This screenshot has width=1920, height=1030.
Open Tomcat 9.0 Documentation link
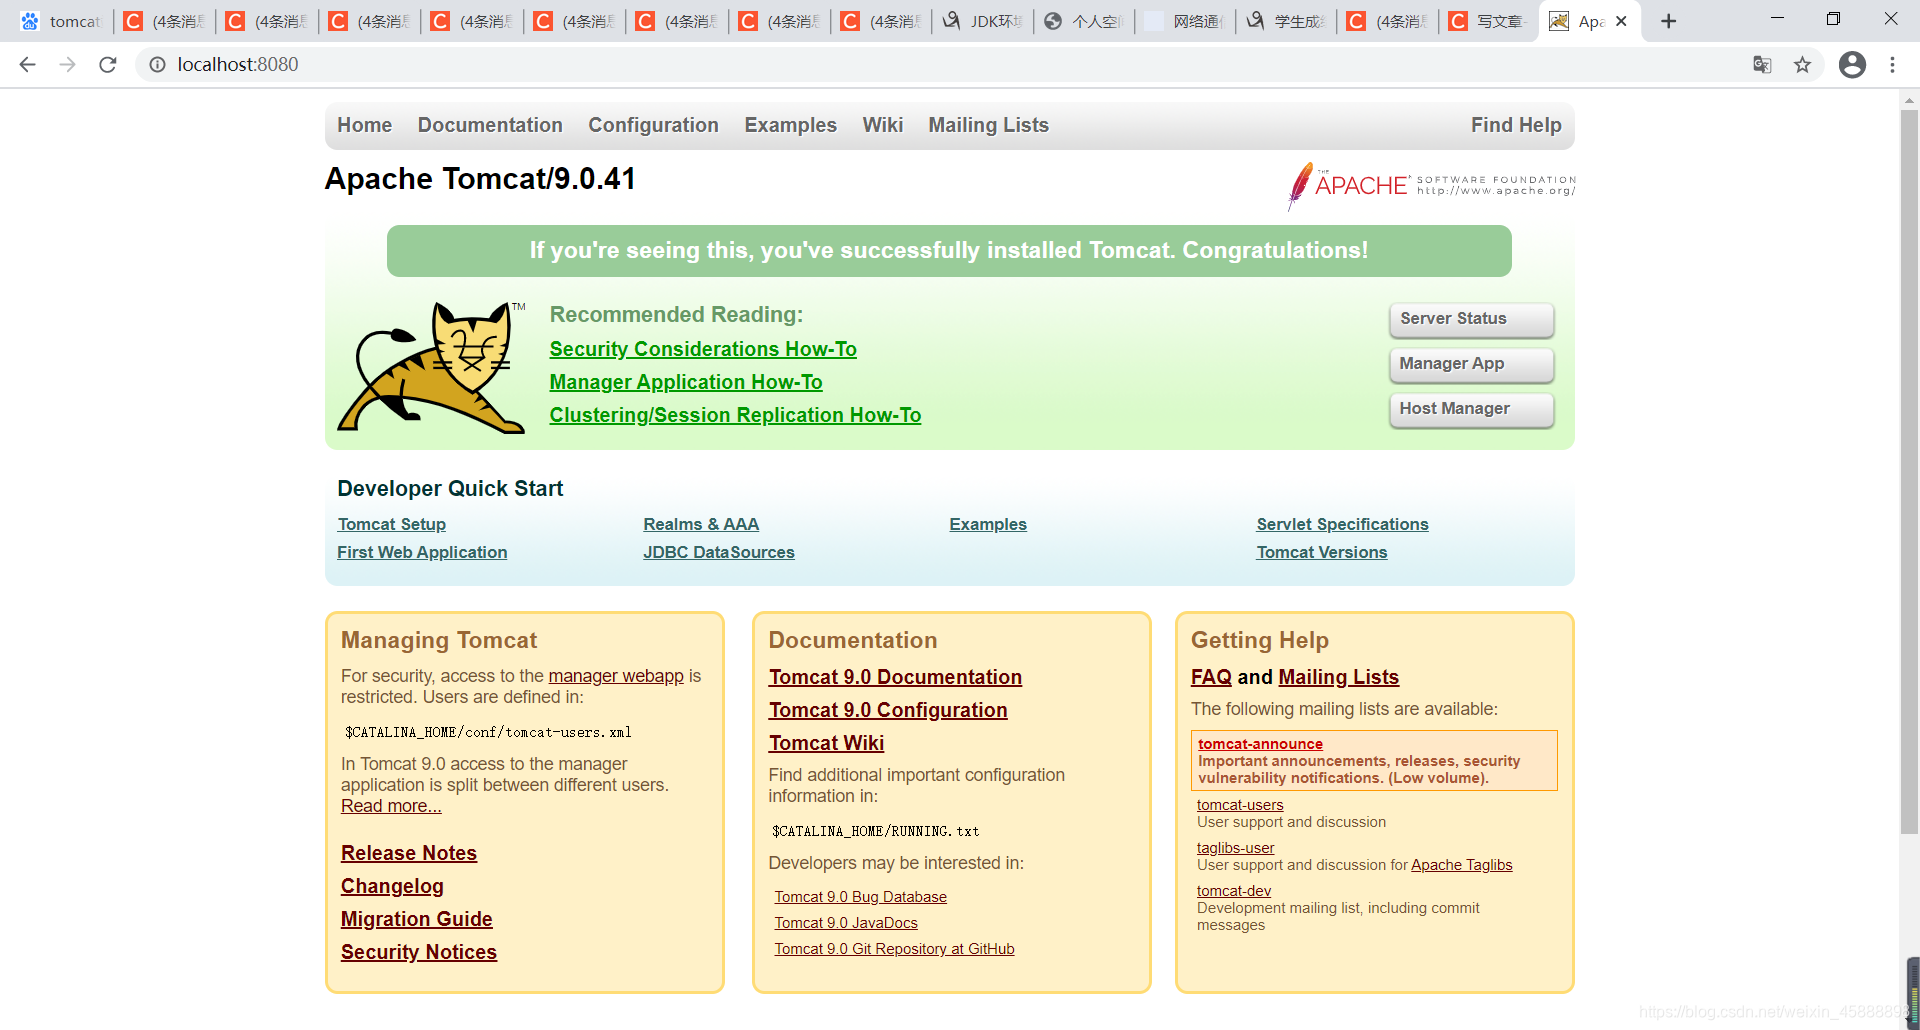click(x=895, y=677)
